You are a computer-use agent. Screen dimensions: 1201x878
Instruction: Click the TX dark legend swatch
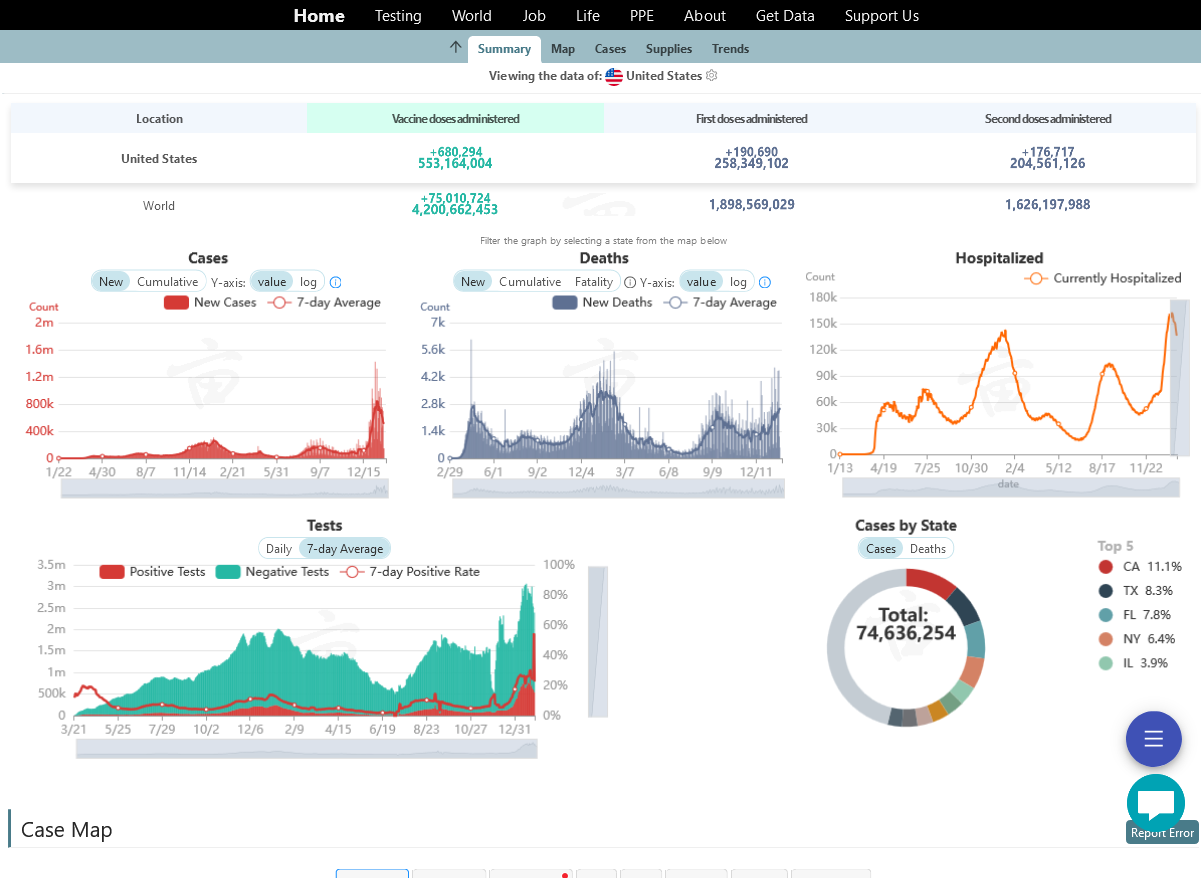(x=1105, y=591)
